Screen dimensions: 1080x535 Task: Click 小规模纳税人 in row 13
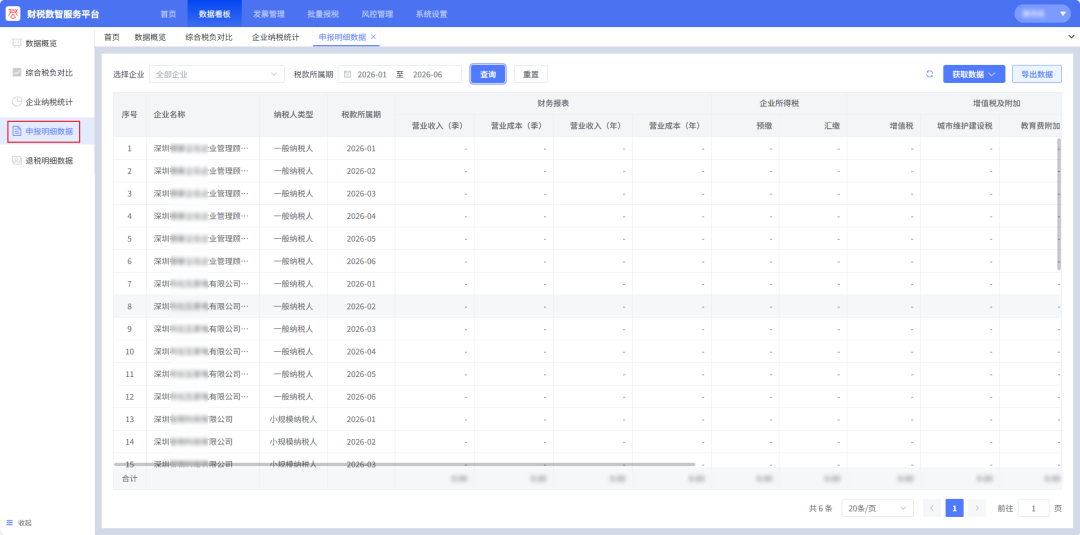tap(293, 419)
